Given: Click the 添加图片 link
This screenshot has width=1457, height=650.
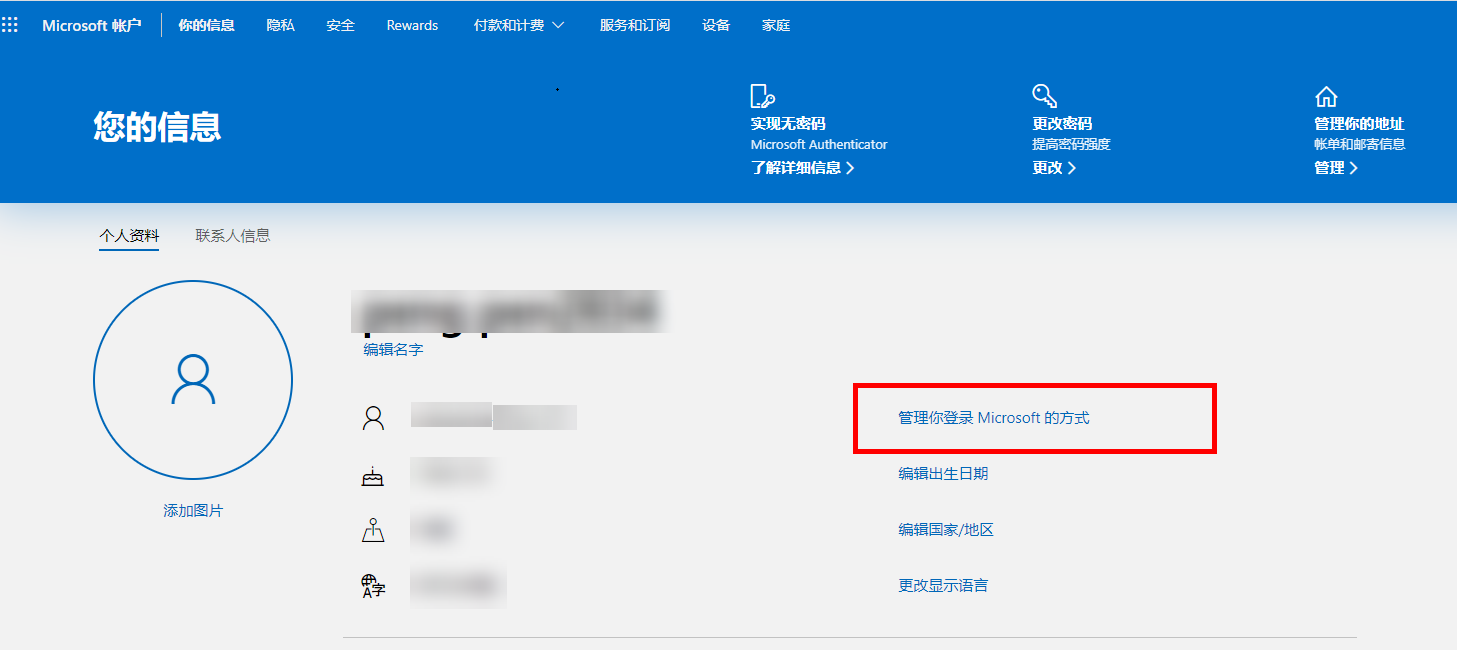Looking at the screenshot, I should [x=193, y=511].
